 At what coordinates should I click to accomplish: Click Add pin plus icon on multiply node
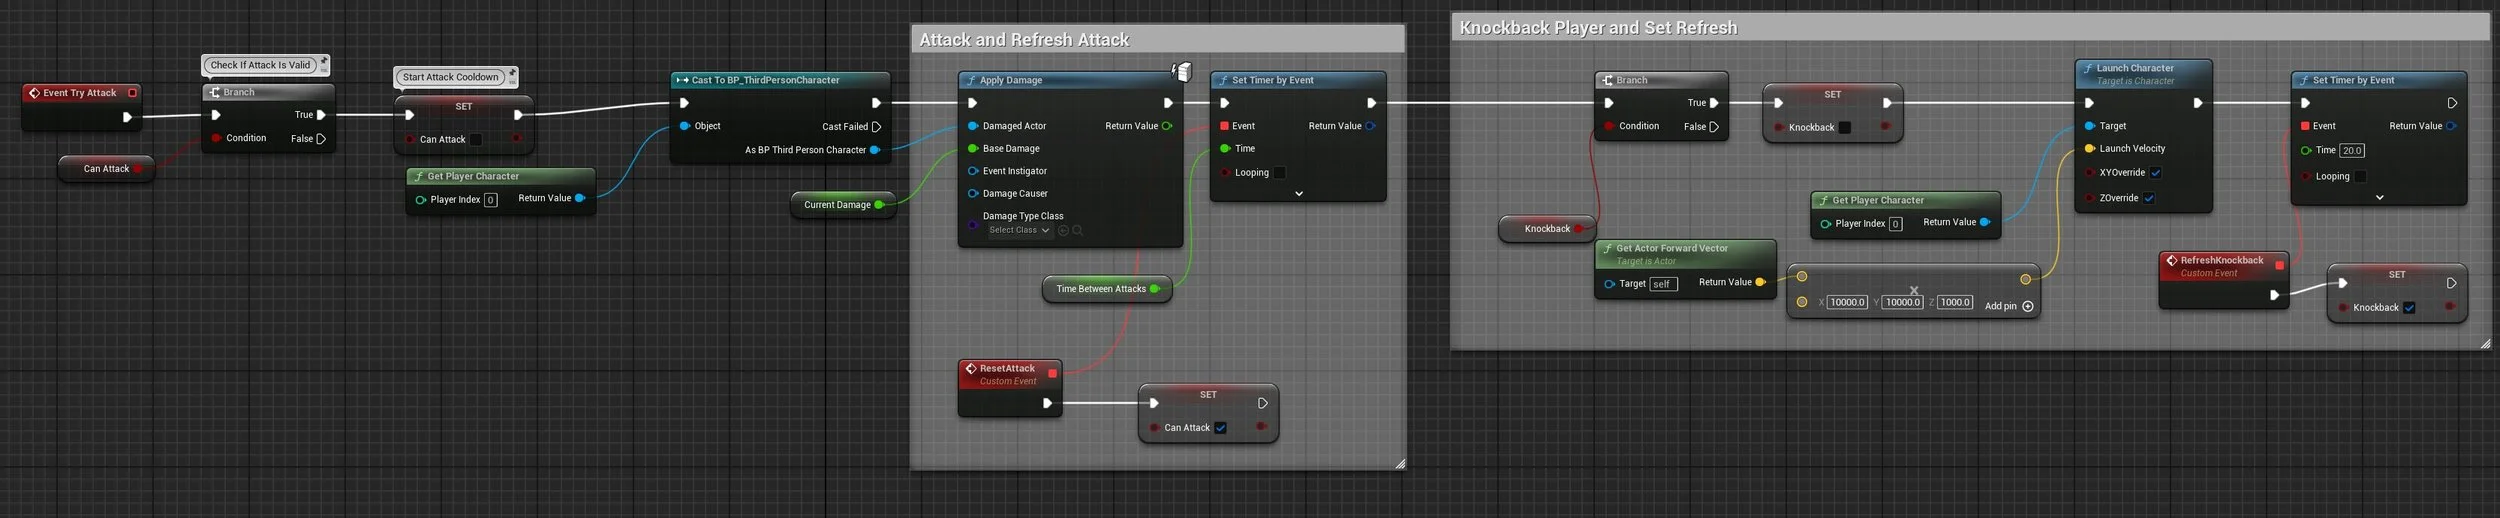[x=2028, y=306]
